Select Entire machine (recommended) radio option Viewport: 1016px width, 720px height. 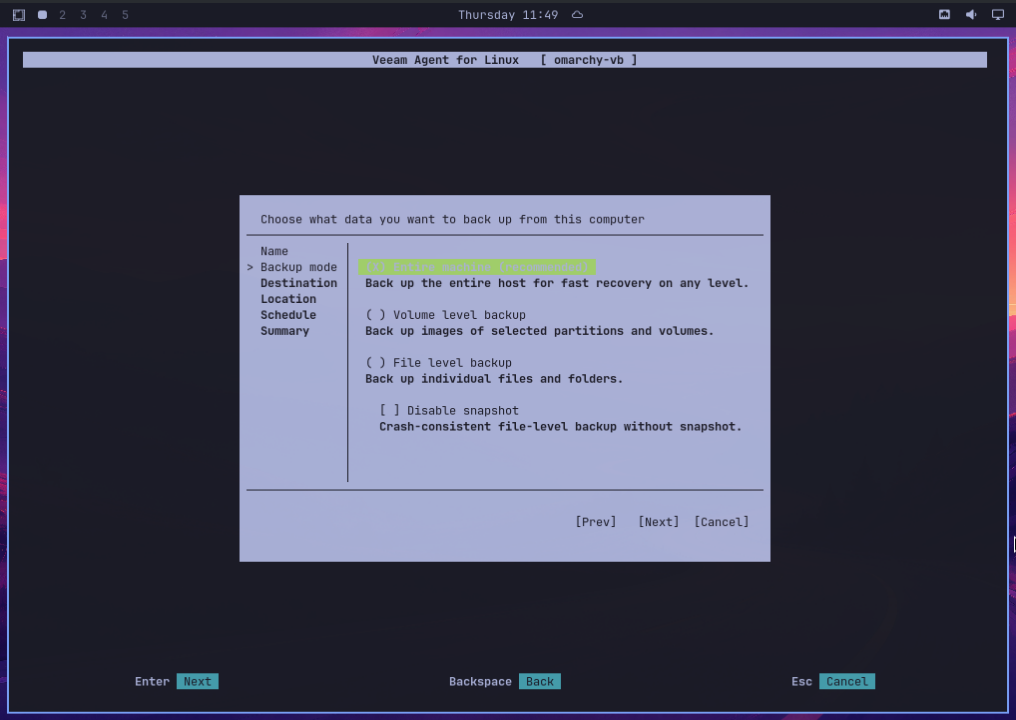coord(477,267)
